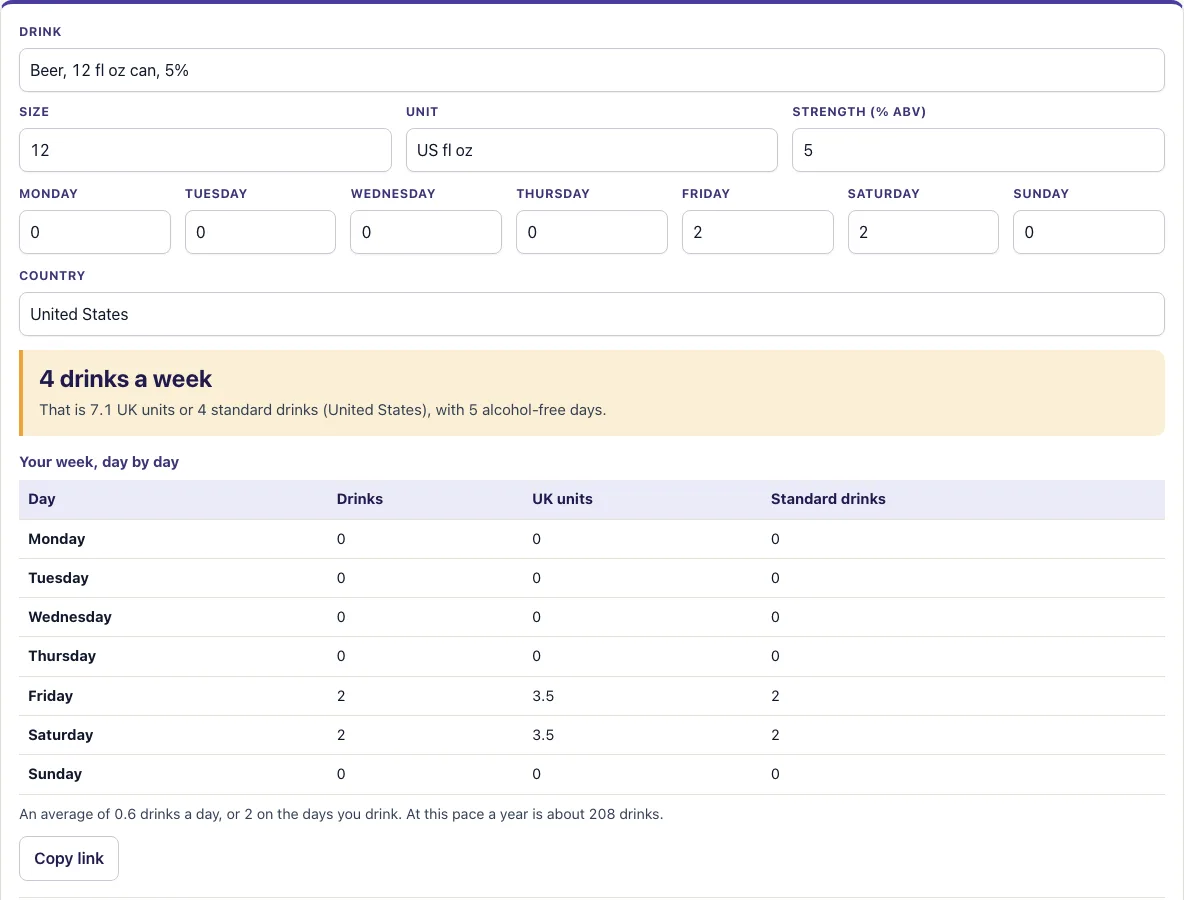This screenshot has width=1184, height=900.
Task: Click Sunday's Standard drinks cell value 0
Action: 775,774
